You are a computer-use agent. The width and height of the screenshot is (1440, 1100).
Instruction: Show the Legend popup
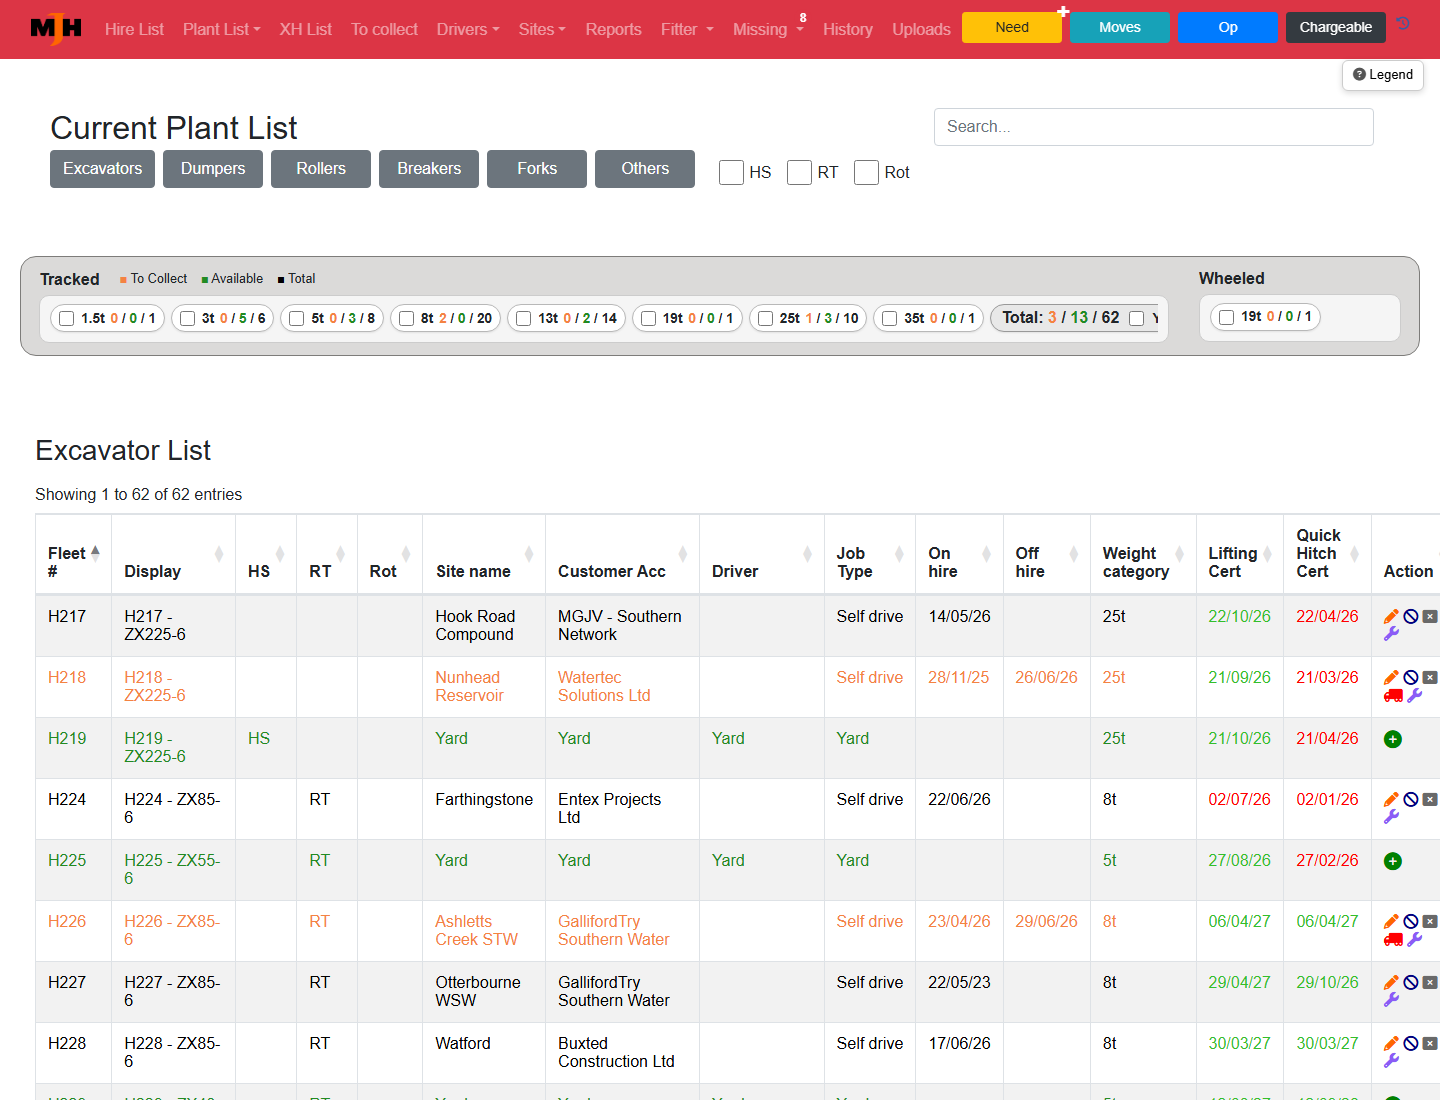pos(1383,75)
